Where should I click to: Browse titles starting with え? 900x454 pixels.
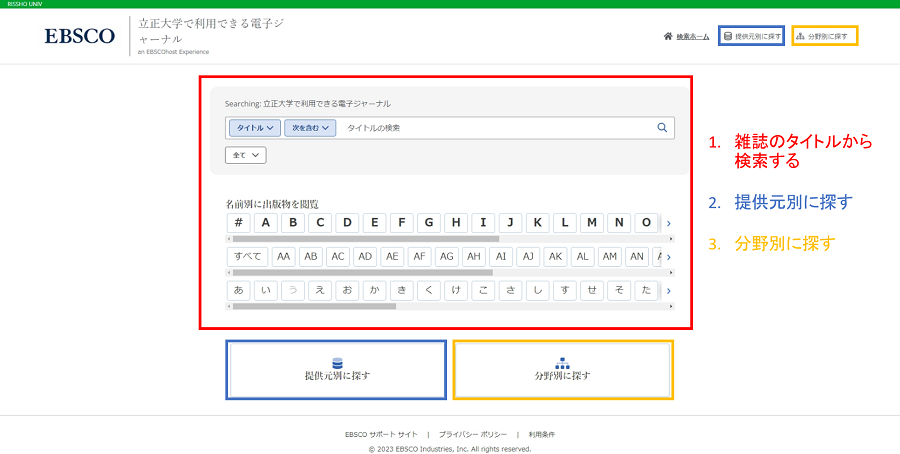point(320,290)
